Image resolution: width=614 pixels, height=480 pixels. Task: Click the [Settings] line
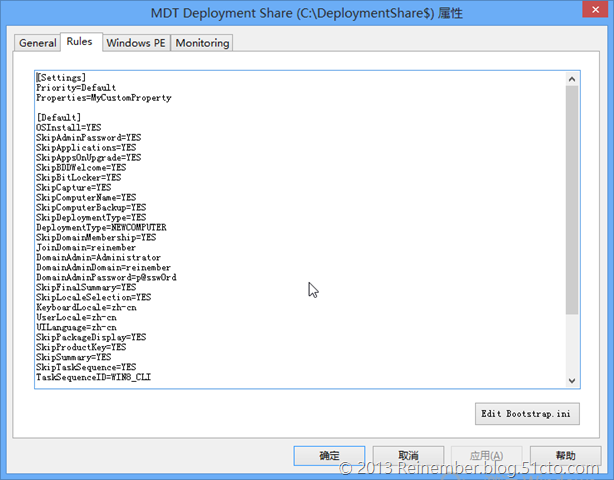click(61, 78)
